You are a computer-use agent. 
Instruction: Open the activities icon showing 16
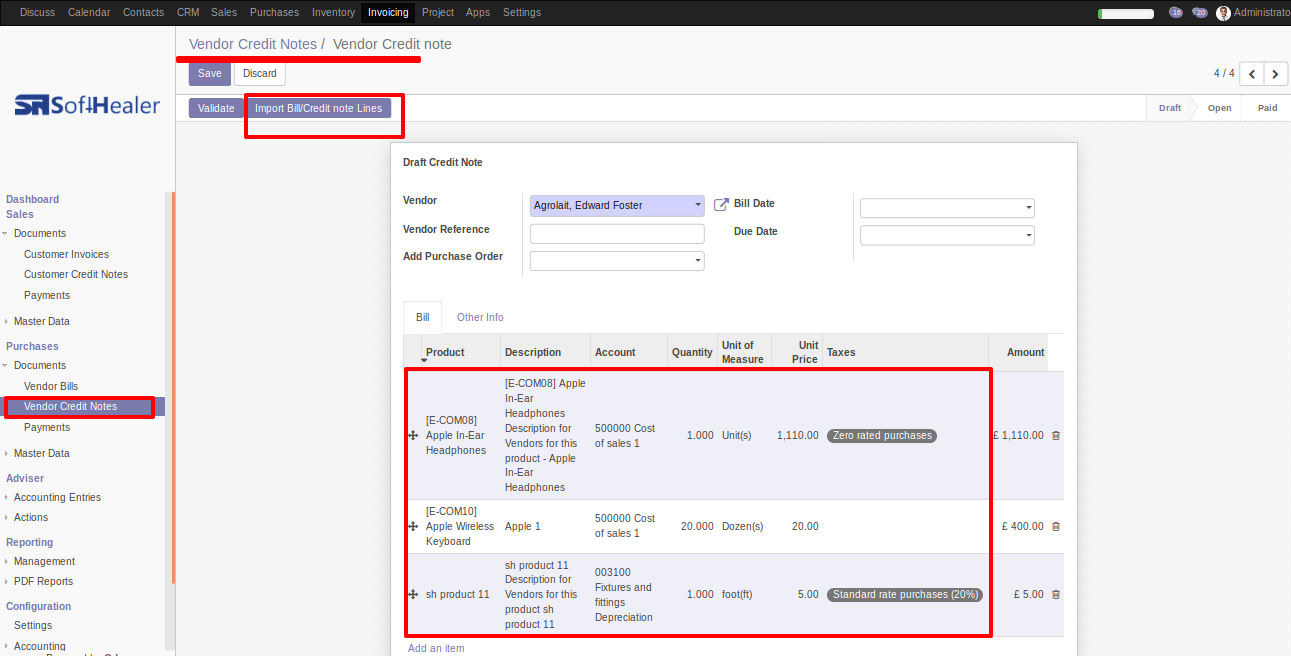point(1176,13)
